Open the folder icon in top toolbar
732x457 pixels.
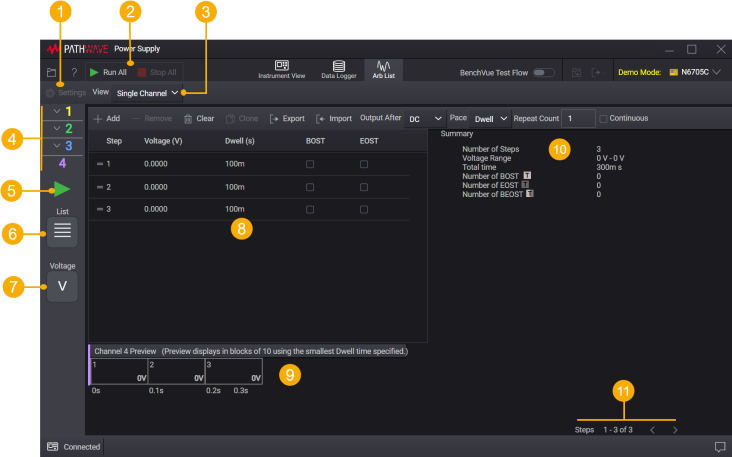51,72
